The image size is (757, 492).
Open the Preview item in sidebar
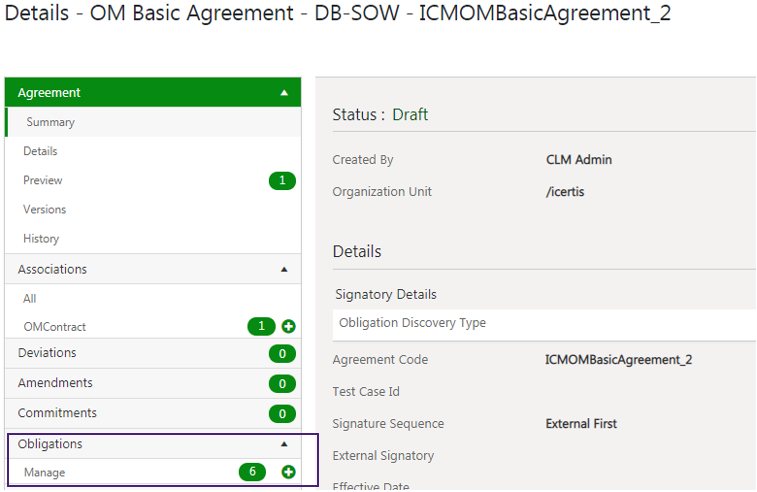click(43, 181)
